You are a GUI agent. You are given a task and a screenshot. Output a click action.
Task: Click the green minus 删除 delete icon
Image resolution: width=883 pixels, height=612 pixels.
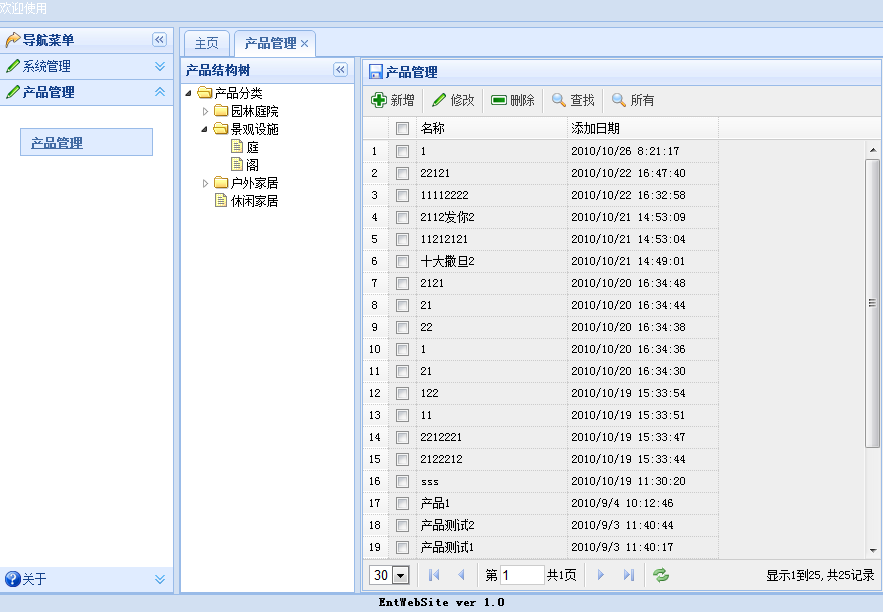[x=499, y=100]
